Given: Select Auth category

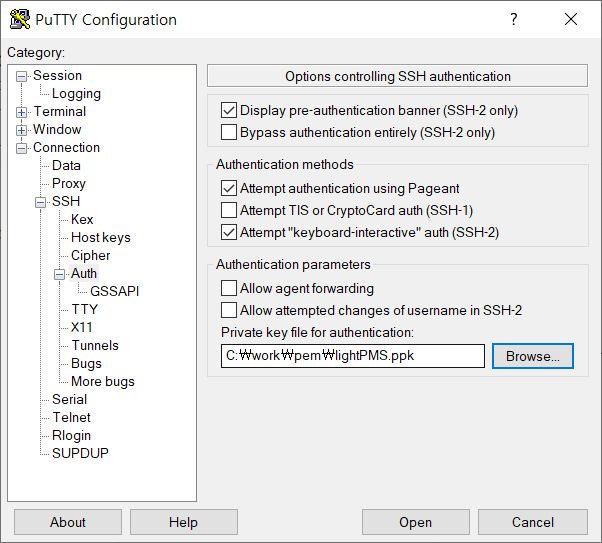Looking at the screenshot, I should pos(84,273).
